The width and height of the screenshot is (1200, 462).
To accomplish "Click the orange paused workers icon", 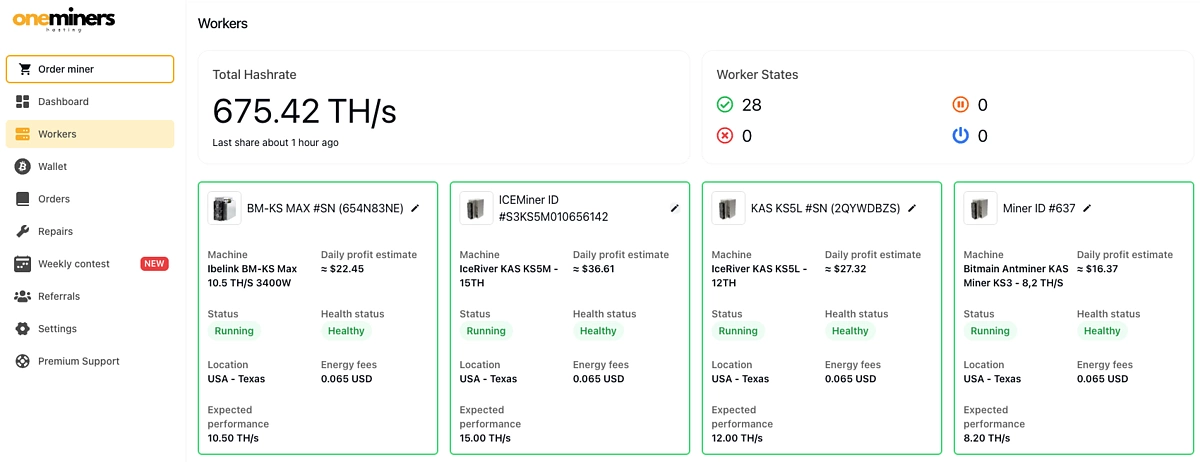I will coord(960,104).
